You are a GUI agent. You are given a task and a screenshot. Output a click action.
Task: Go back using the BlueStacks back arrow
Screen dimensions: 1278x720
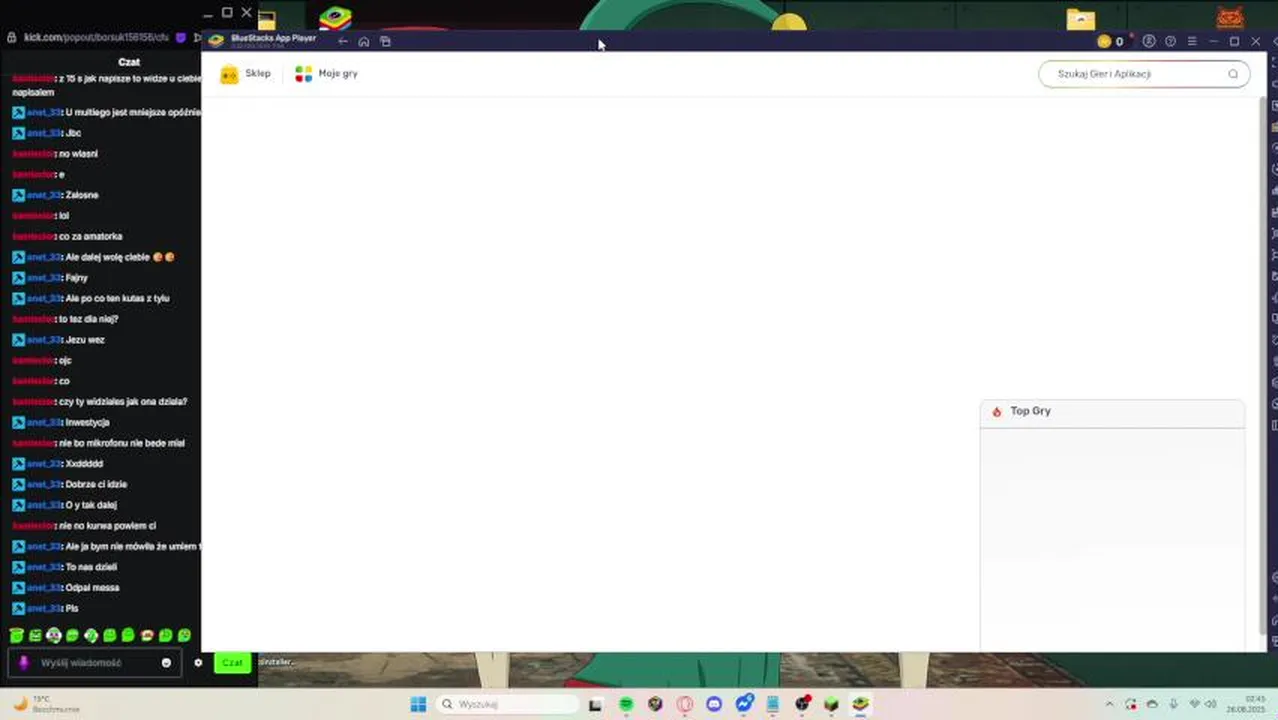click(342, 41)
